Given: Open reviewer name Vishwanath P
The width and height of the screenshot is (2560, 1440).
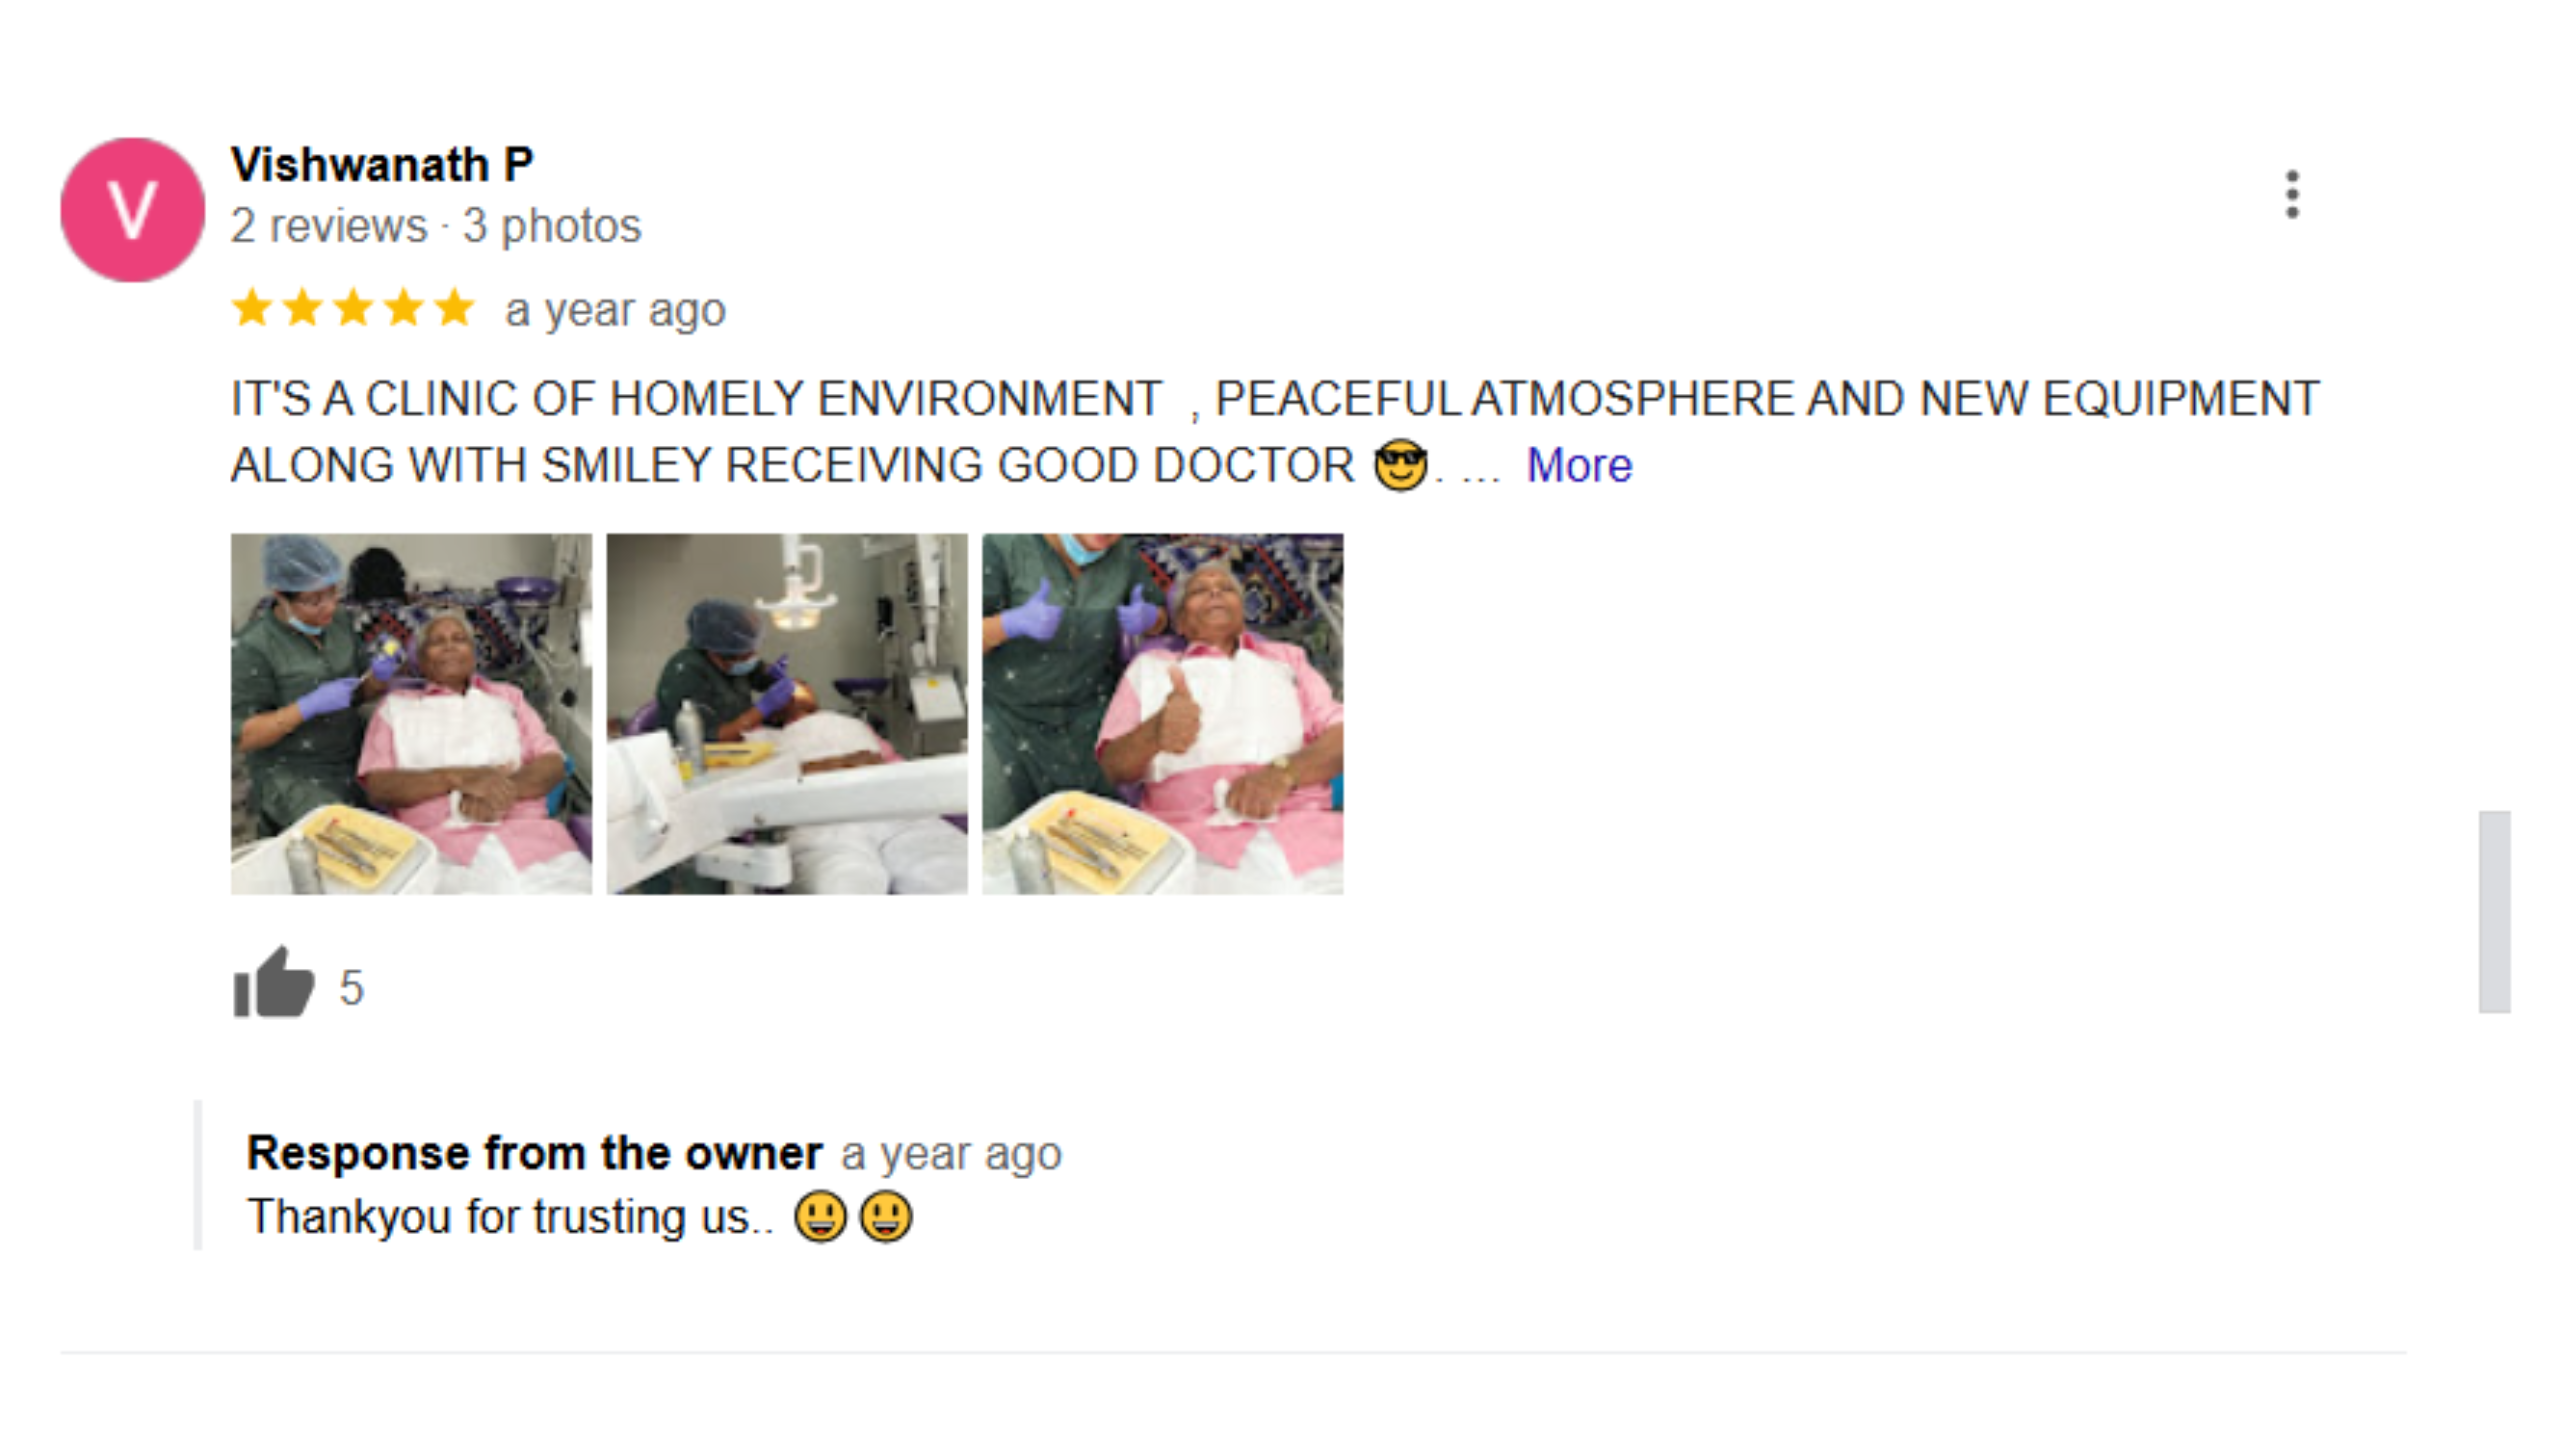Looking at the screenshot, I should [x=382, y=165].
